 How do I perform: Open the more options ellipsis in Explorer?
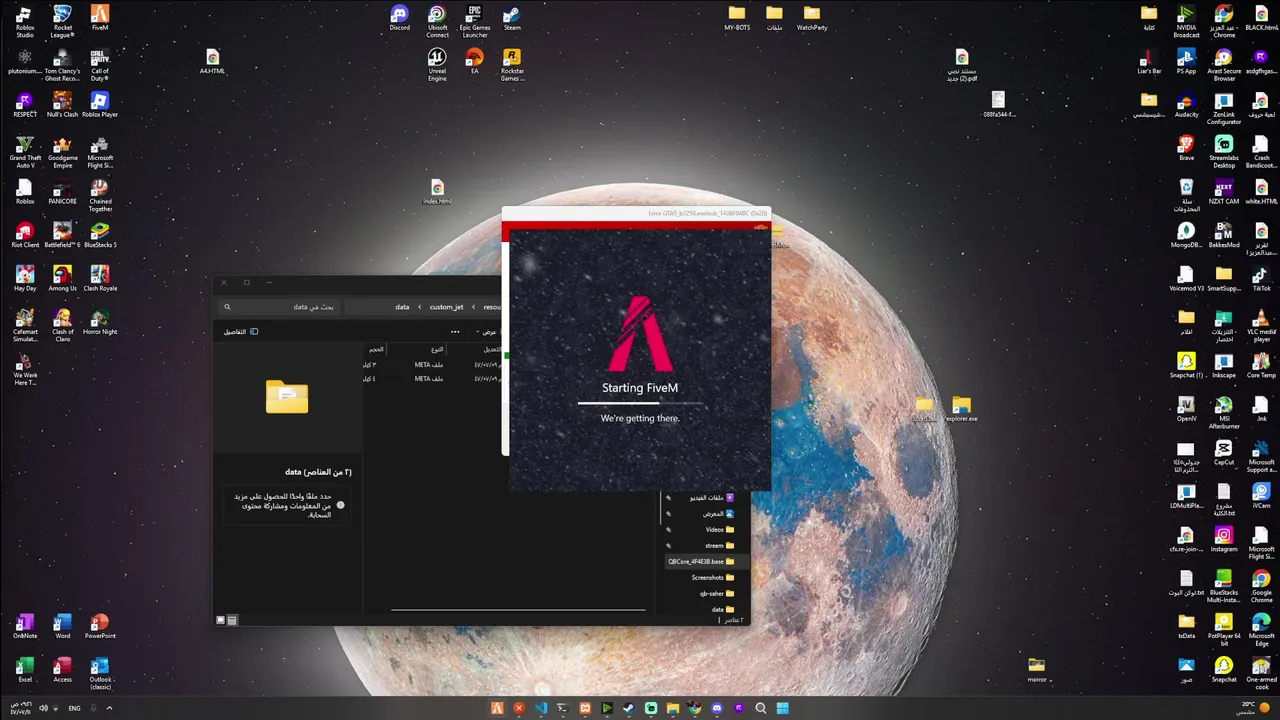click(455, 332)
